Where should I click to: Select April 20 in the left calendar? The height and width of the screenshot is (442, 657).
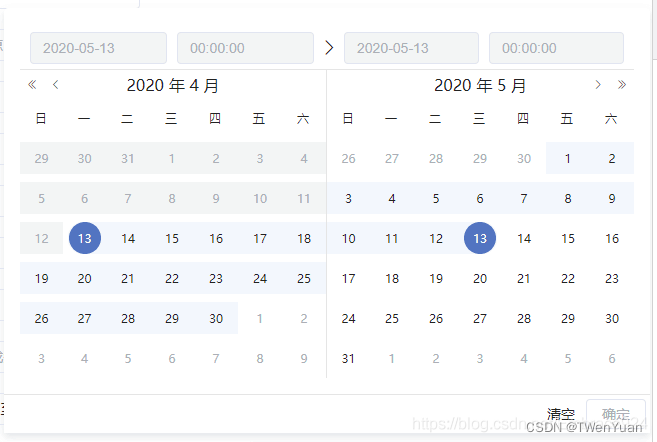click(x=85, y=278)
